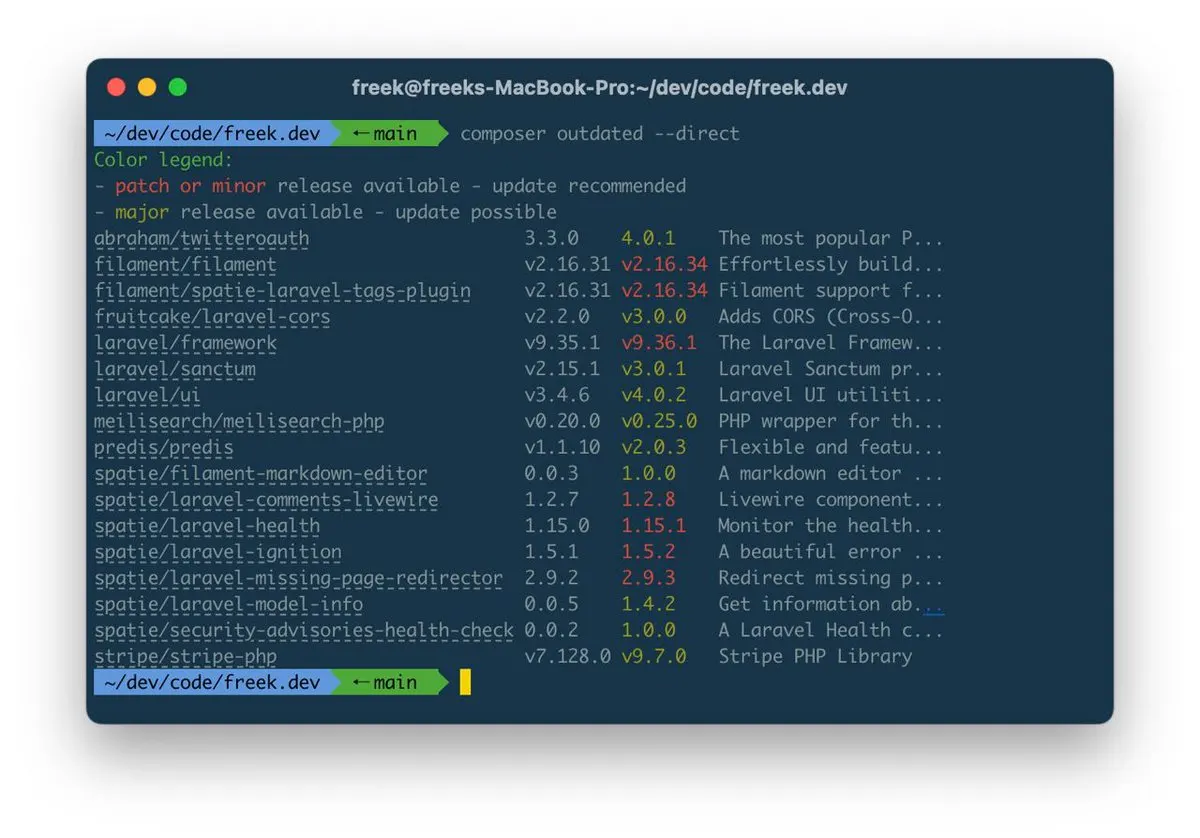Viewport: 1200px width, 838px height.
Task: Click latest version 1.5.2 for laravel-ignition
Action: pyautogui.click(x=648, y=551)
